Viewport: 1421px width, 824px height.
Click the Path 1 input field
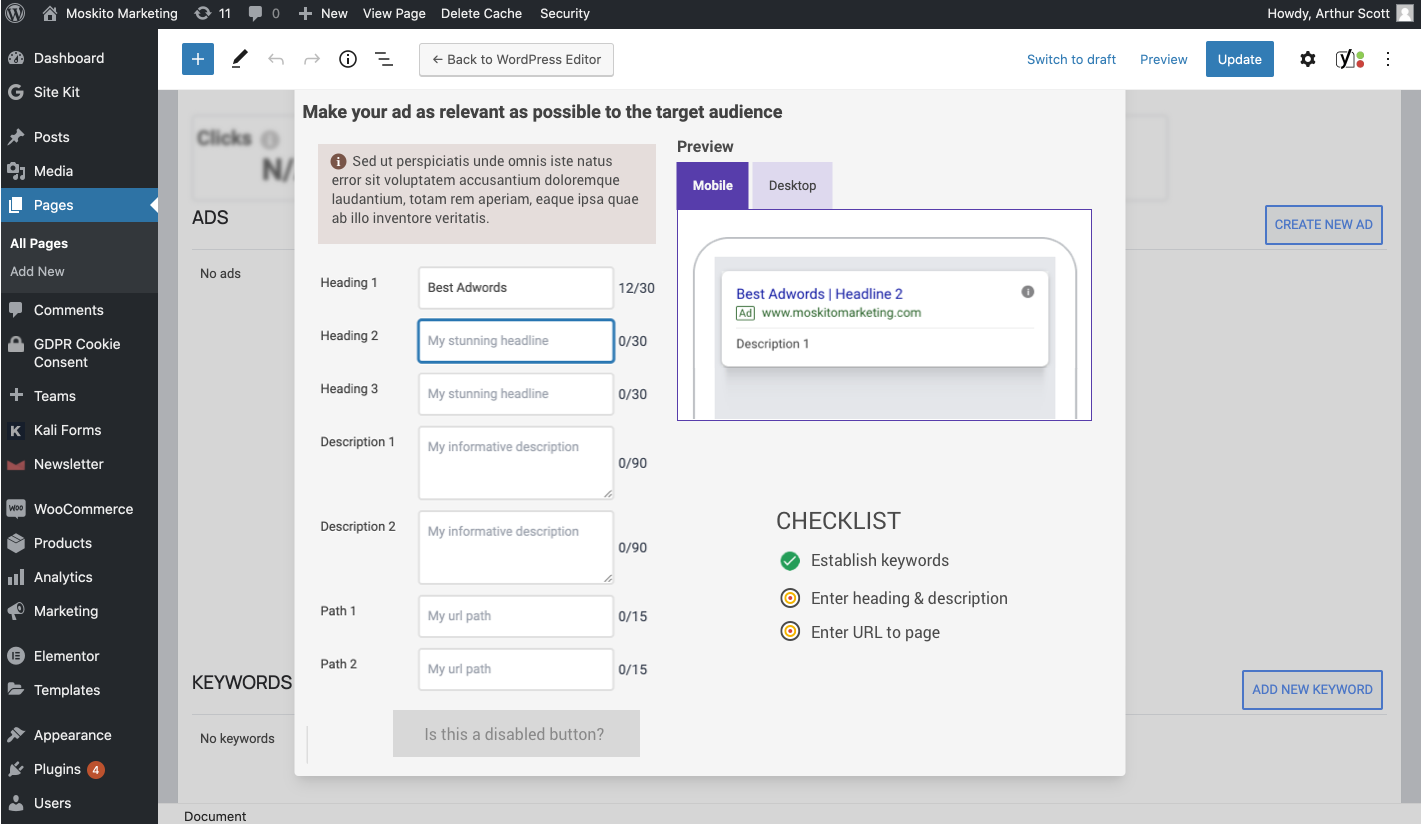pyautogui.click(x=516, y=616)
